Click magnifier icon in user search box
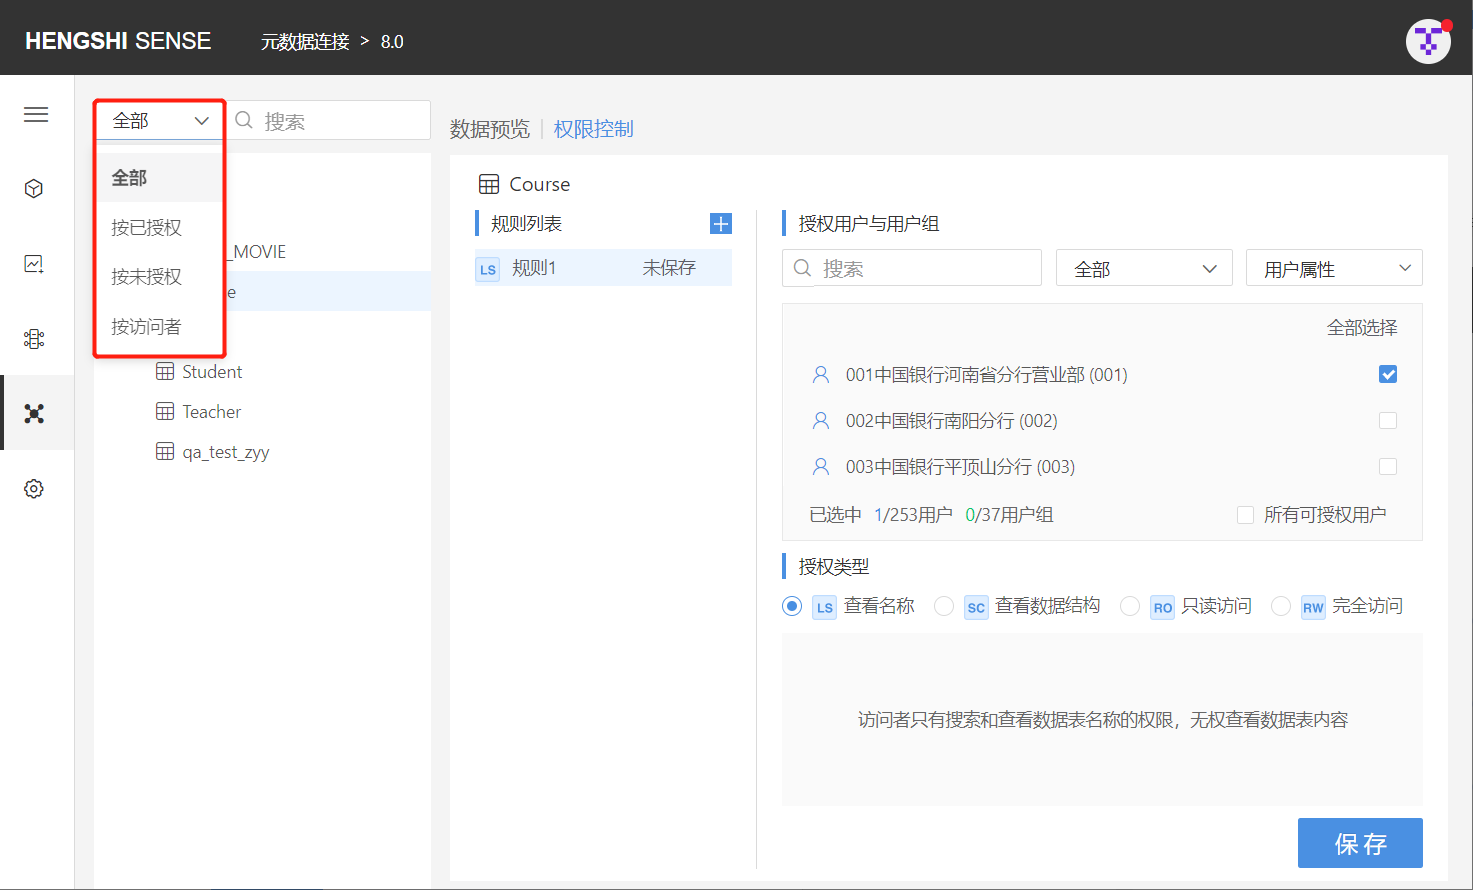Image resolution: width=1473 pixels, height=890 pixels. [802, 268]
